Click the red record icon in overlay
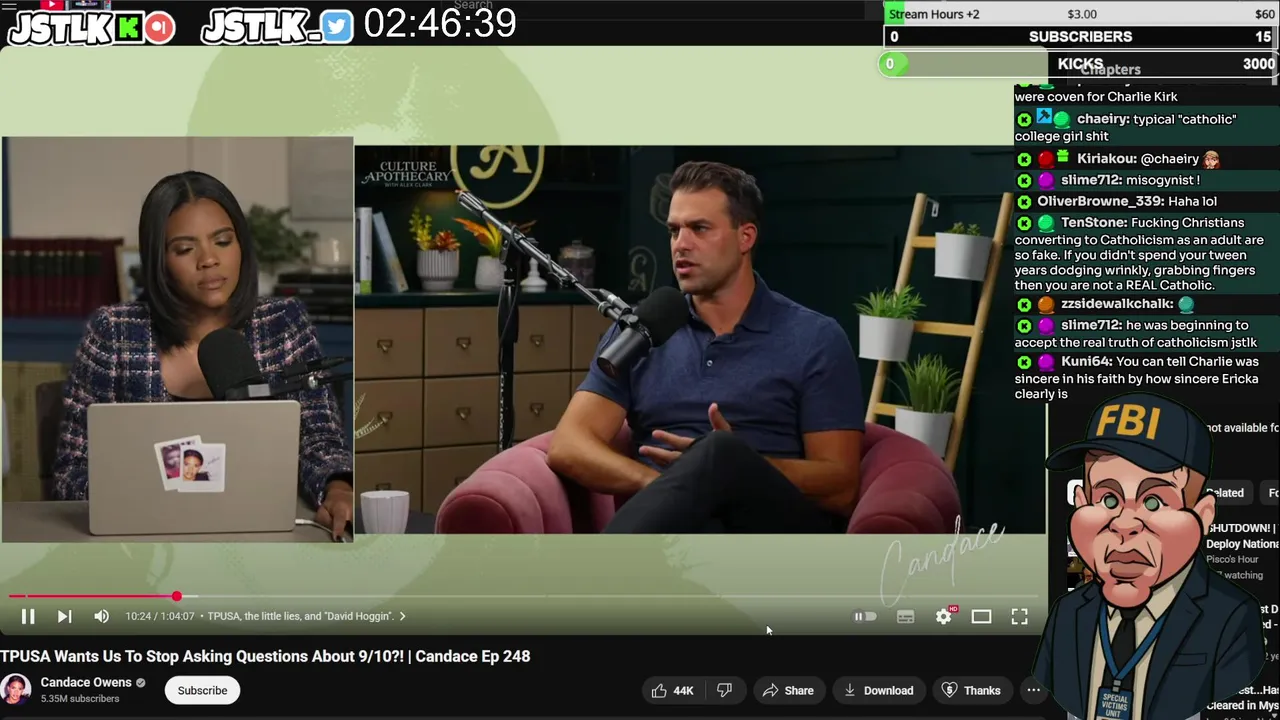Screen dimensions: 1280x720 159,28
